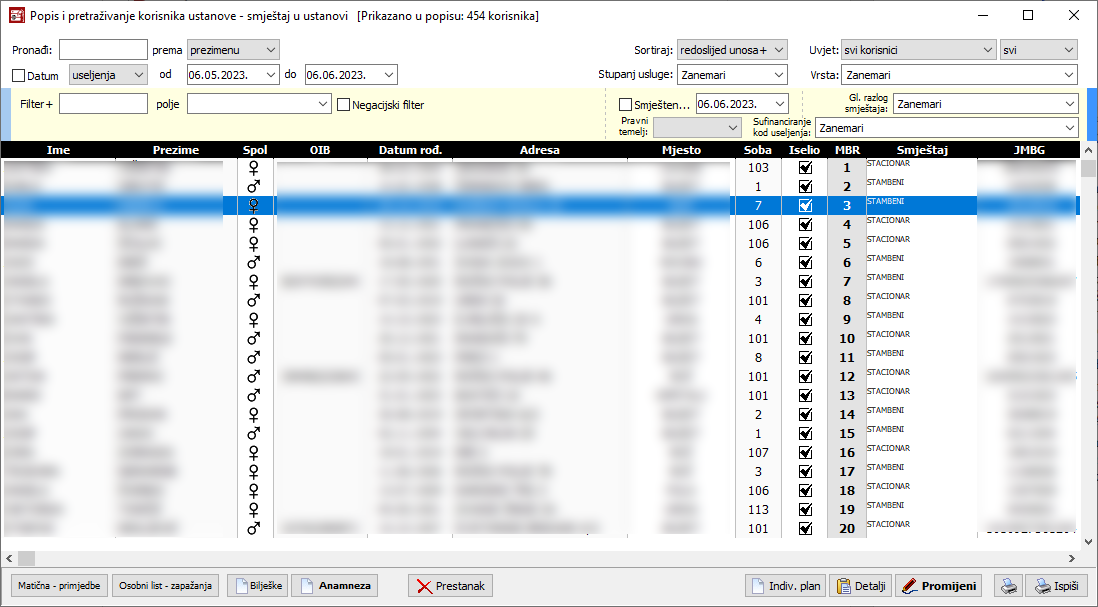Open Detalji clipboard button
This screenshot has height=607, width=1098.
click(x=861, y=586)
